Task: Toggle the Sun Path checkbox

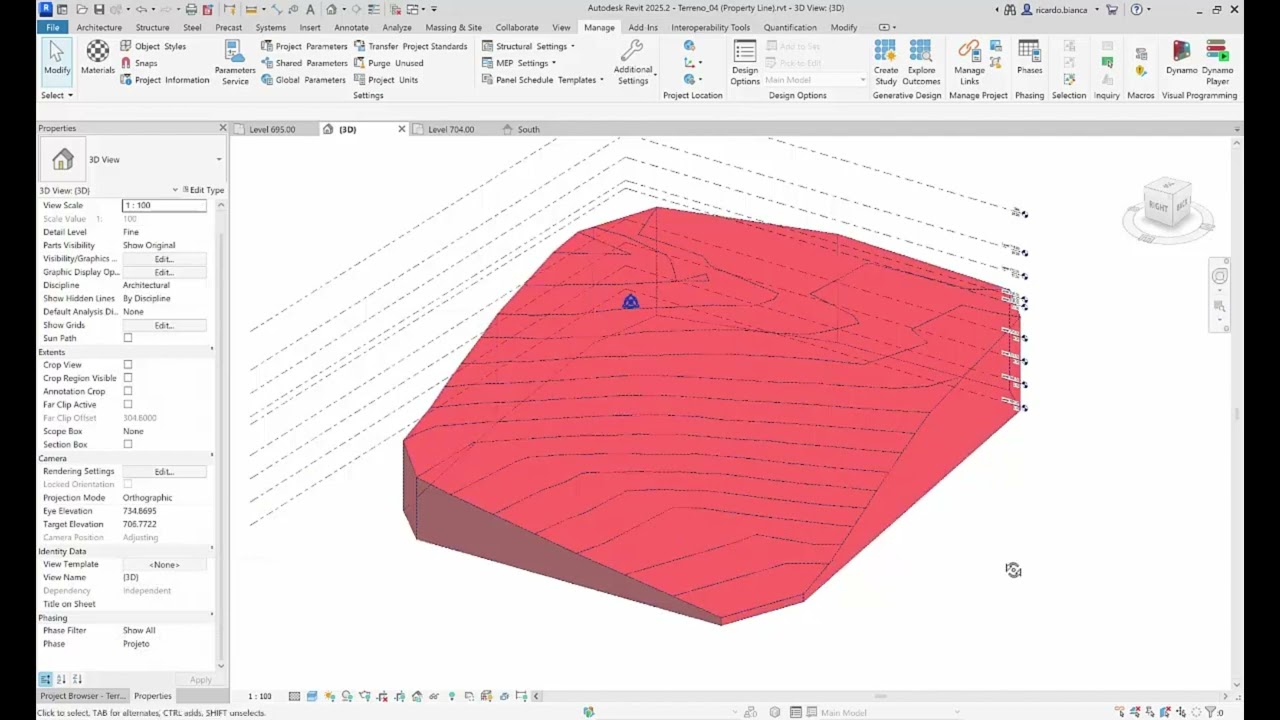Action: pyautogui.click(x=128, y=338)
